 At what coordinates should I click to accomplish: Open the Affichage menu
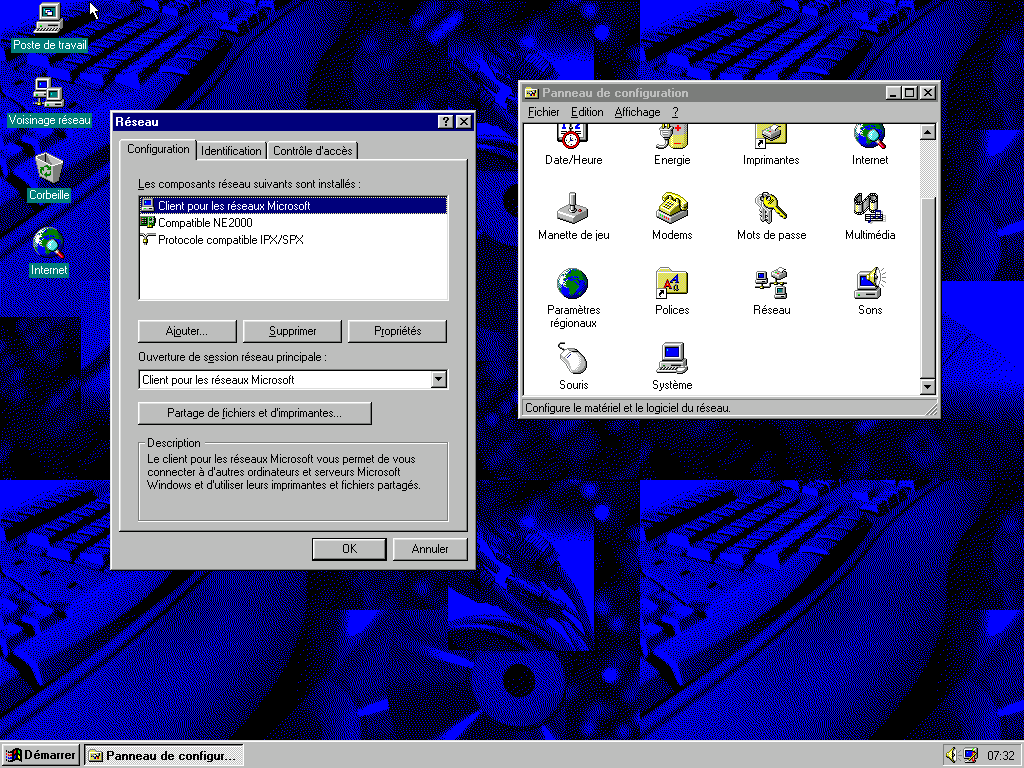click(x=637, y=112)
